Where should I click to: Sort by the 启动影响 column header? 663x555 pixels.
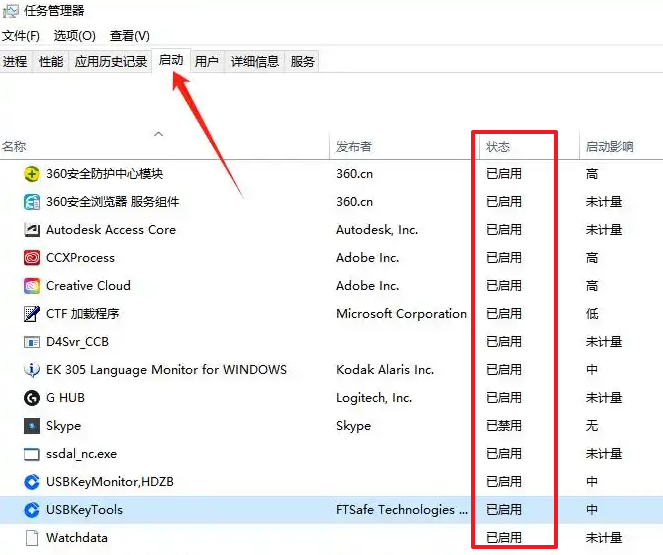(609, 147)
